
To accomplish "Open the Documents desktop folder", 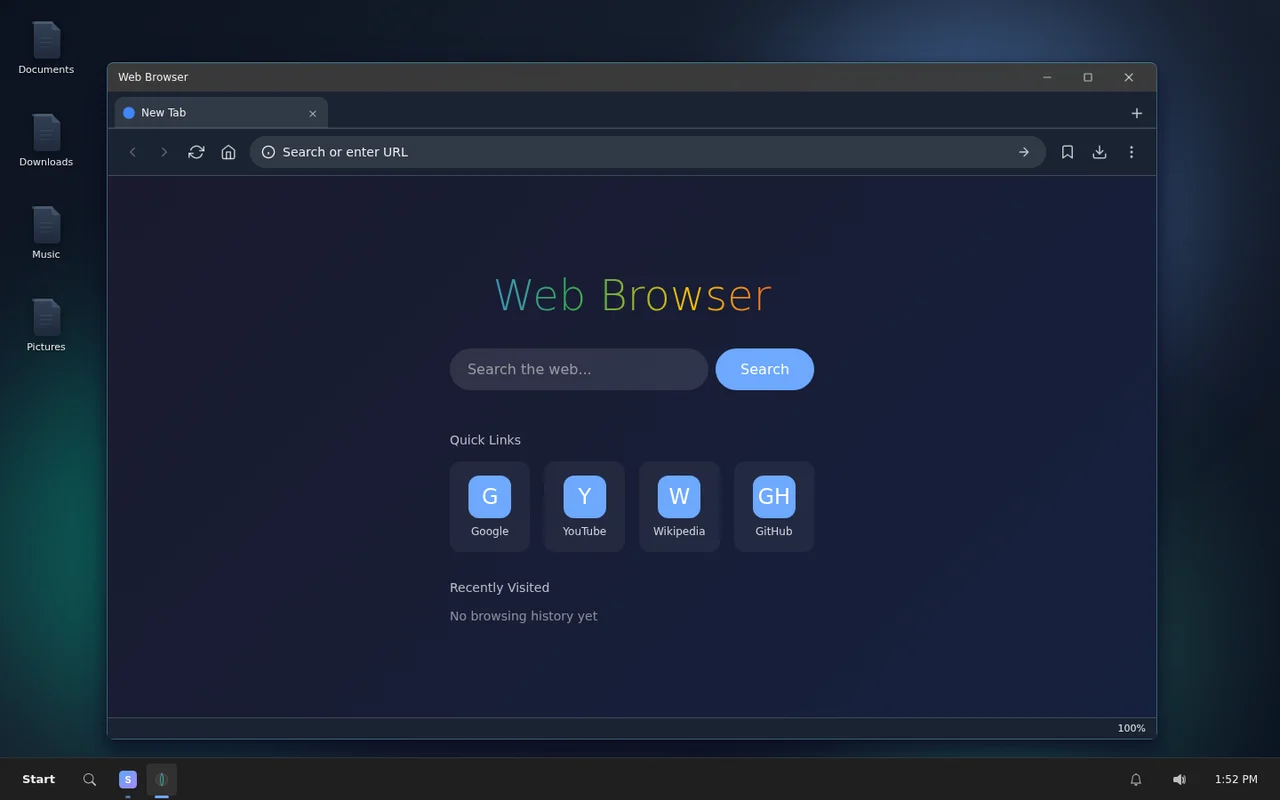I will tap(46, 48).
